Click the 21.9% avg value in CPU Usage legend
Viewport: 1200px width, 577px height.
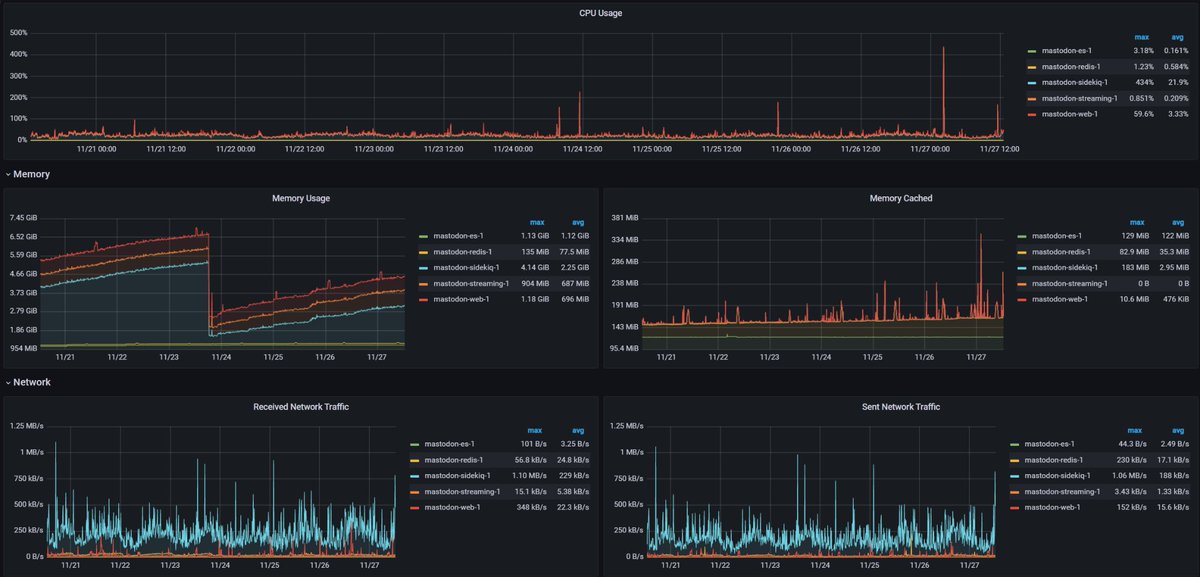(x=1177, y=82)
